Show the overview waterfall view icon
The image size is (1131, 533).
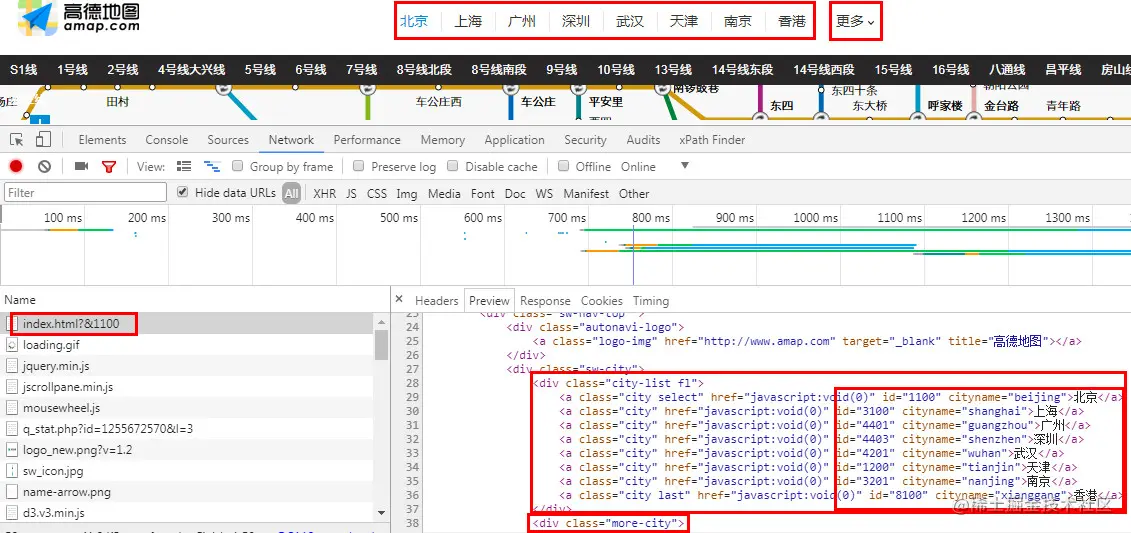click(x=212, y=167)
